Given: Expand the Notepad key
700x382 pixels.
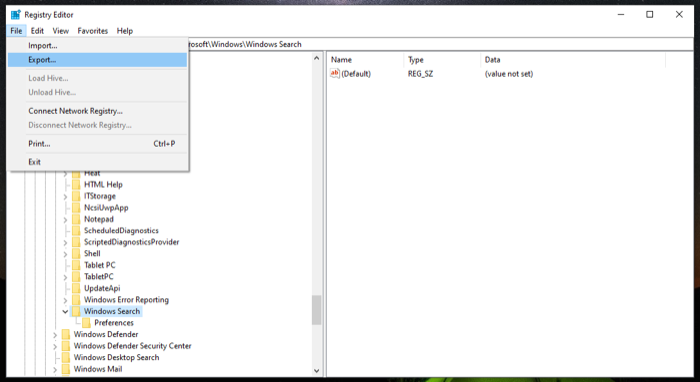Looking at the screenshot, I should point(65,220).
